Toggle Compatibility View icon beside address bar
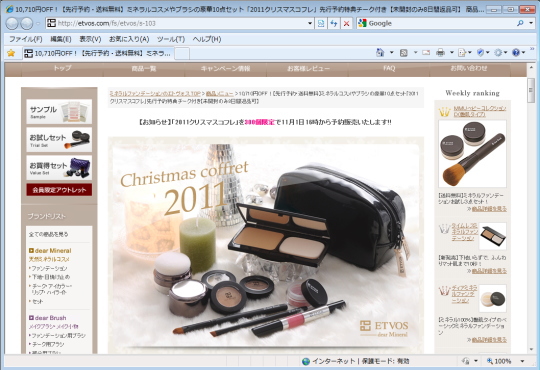540x370 pixels. click(x=321, y=23)
